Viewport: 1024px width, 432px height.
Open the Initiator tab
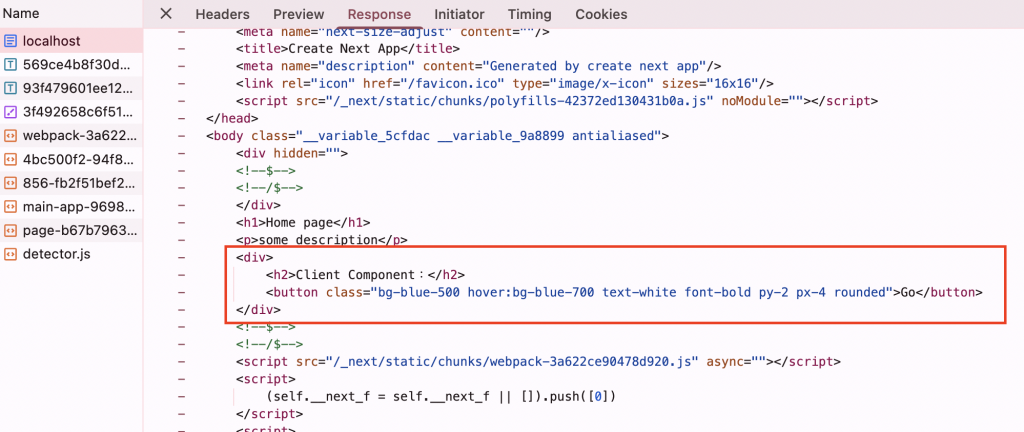tap(459, 14)
